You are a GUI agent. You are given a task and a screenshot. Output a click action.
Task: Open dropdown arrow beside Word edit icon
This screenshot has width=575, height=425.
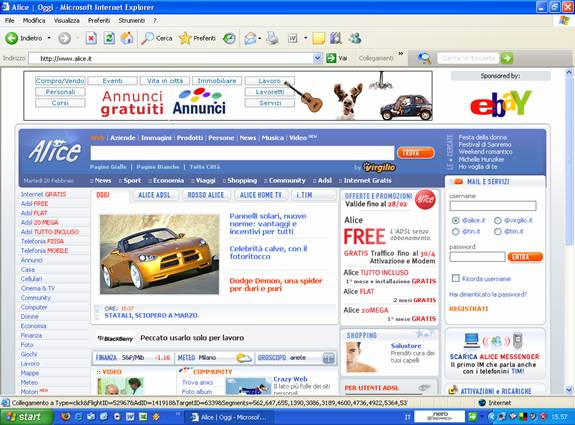tap(305, 38)
